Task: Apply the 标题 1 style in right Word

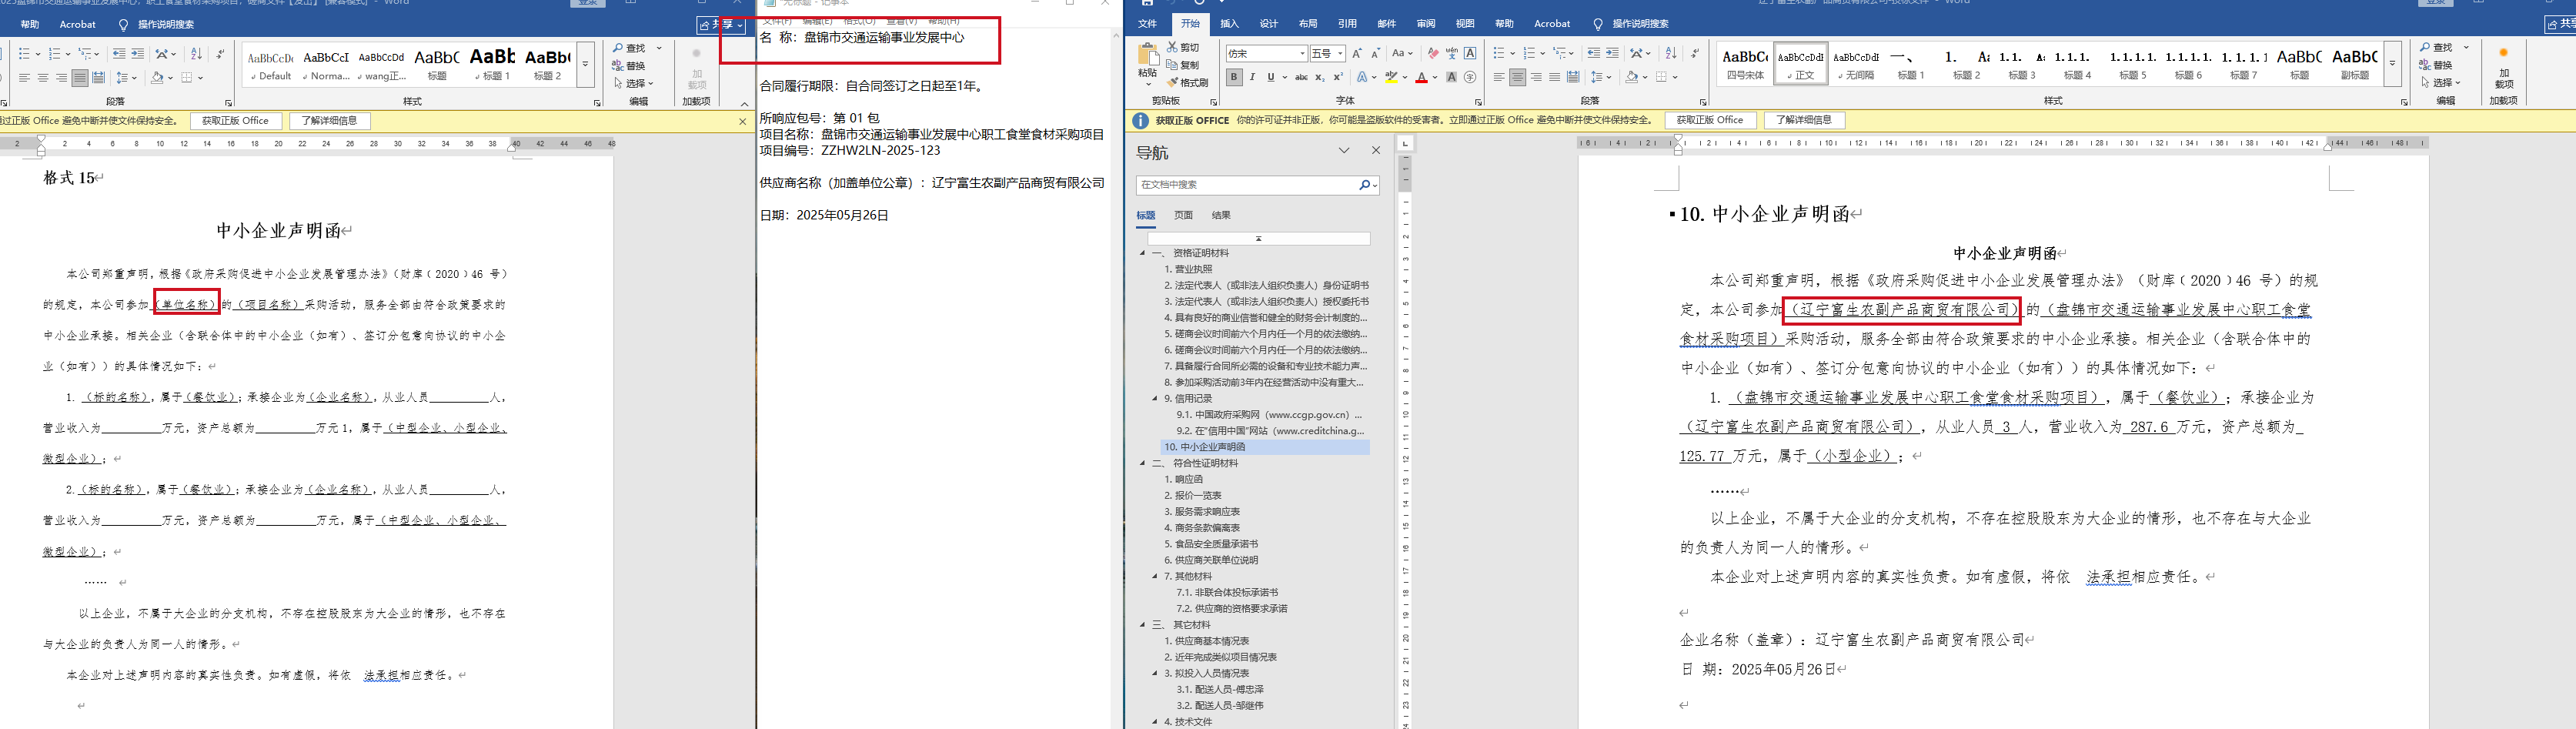Action: [x=1910, y=64]
